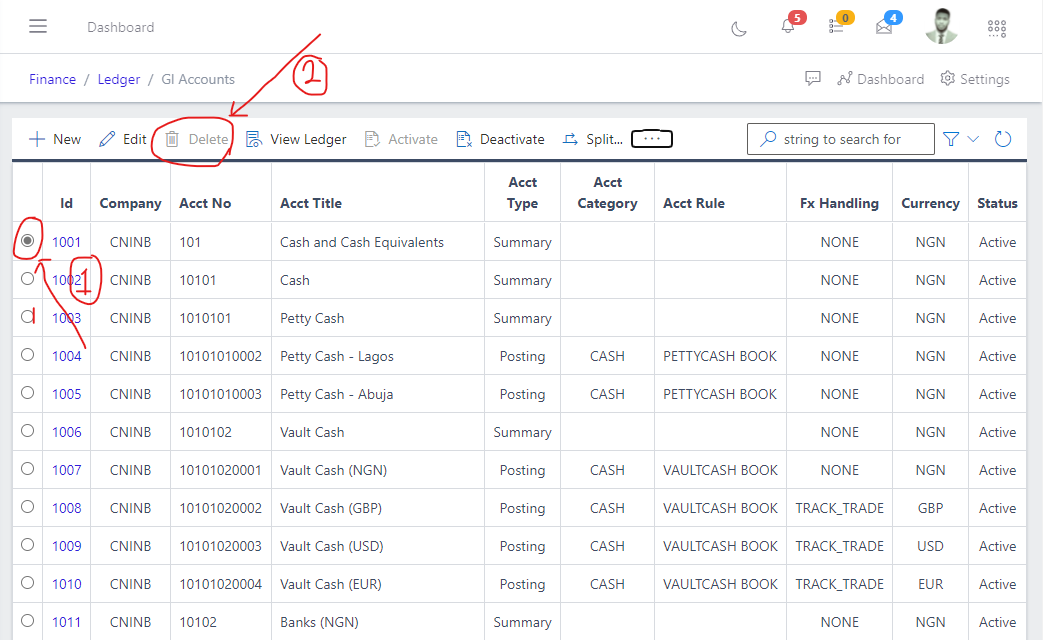1043x640 pixels.
Task: Open the ellipsis toolbar overflow menu
Action: (651, 139)
